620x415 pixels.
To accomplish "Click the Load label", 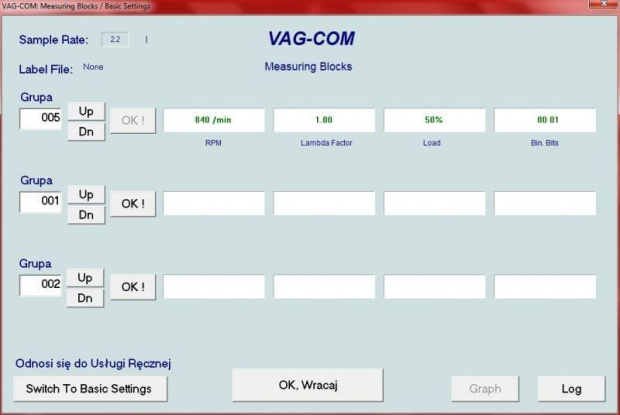I will pos(432,143).
